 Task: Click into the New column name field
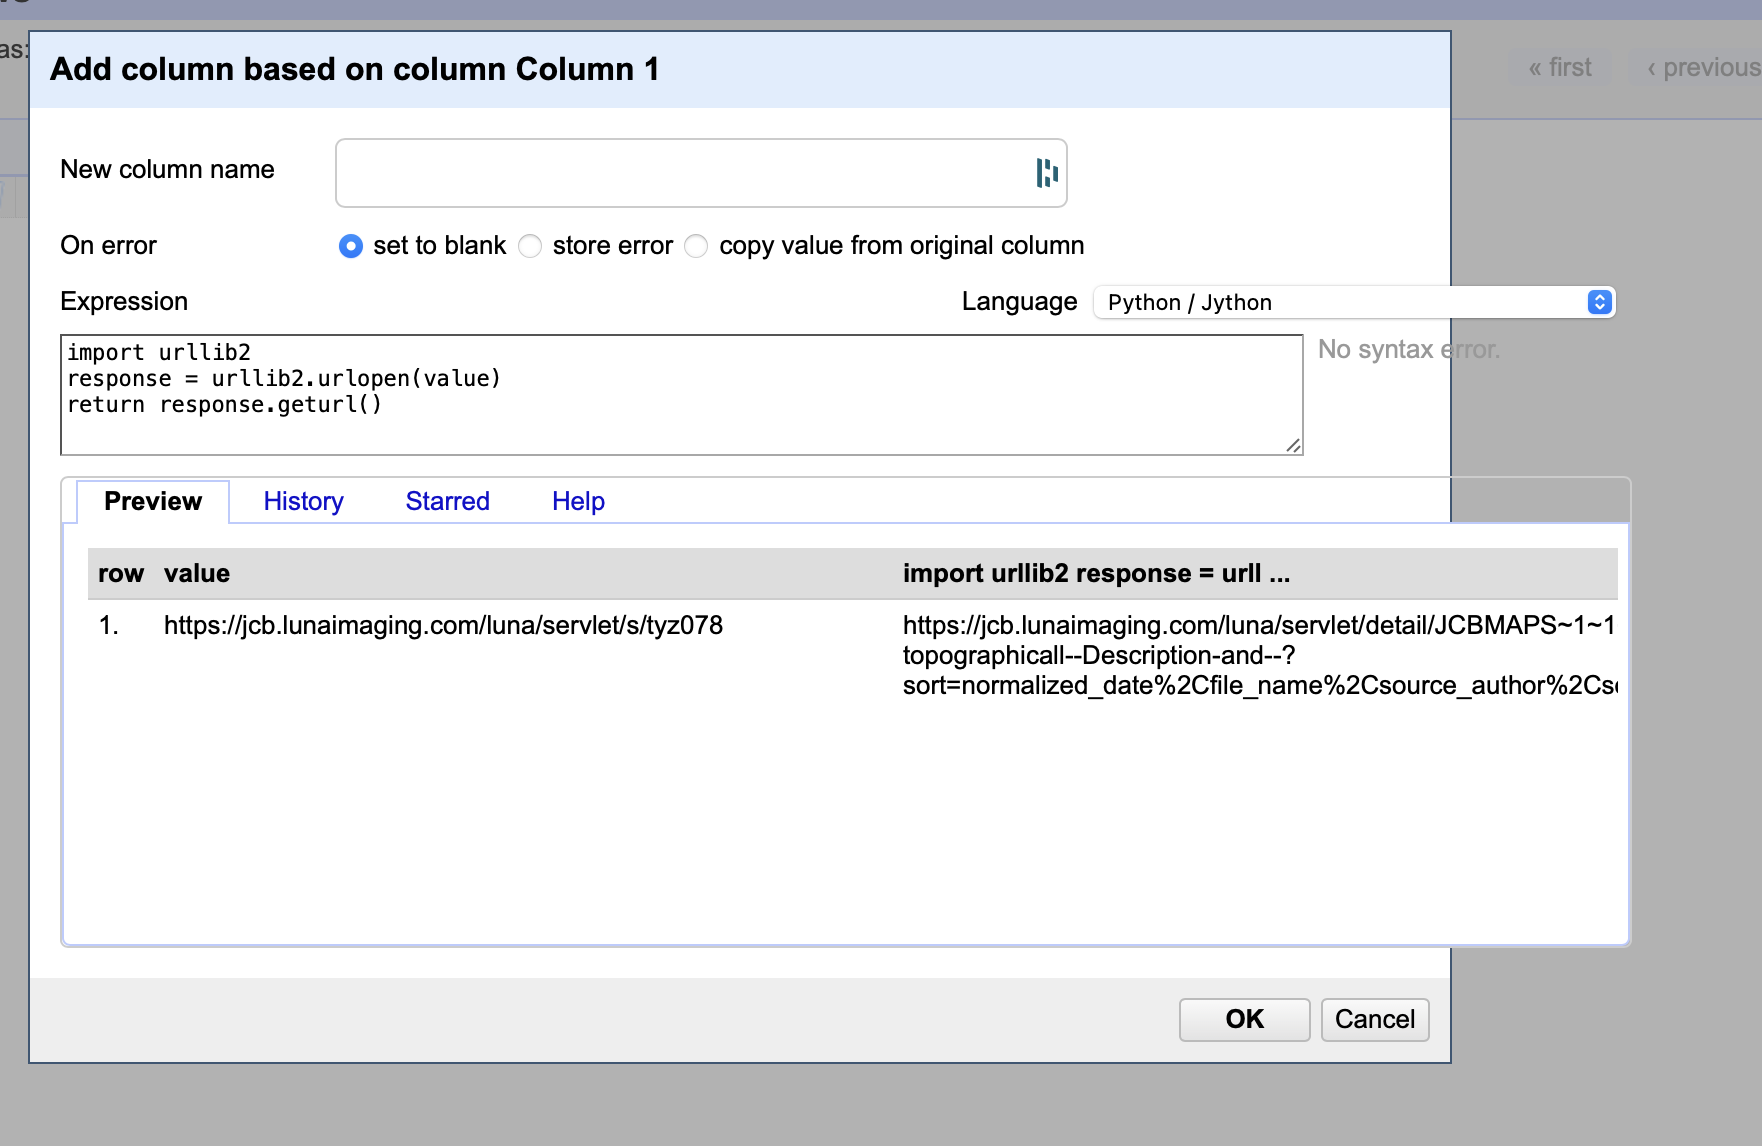(x=680, y=173)
